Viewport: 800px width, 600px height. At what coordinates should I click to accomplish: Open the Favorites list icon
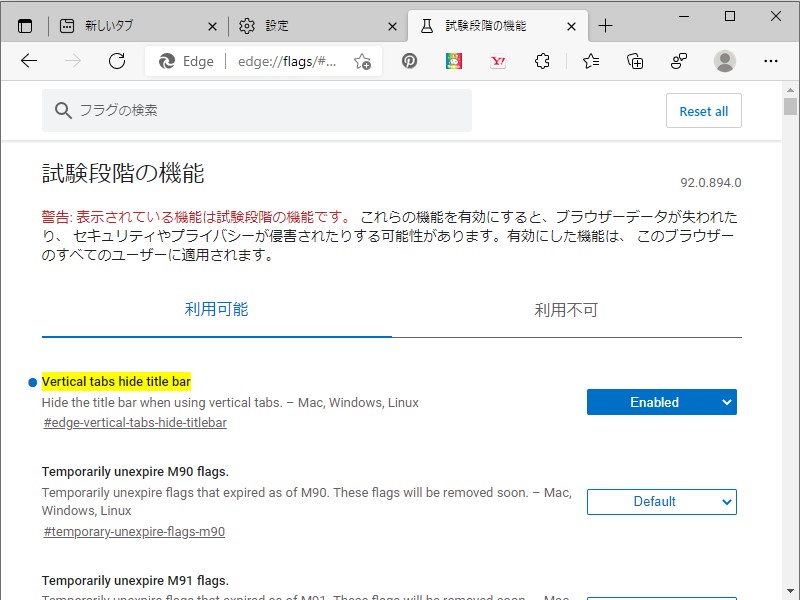point(590,60)
